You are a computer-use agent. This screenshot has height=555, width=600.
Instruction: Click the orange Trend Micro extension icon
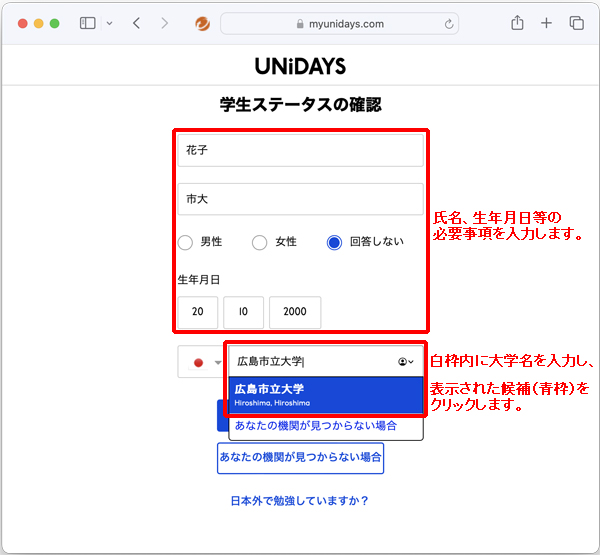[x=202, y=24]
